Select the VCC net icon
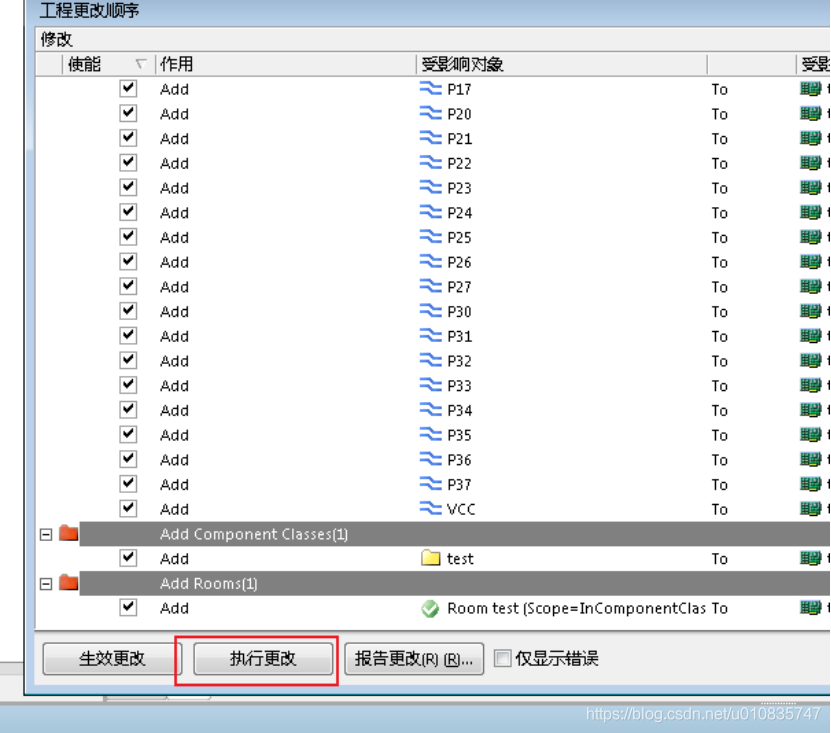831x733 pixels. [x=430, y=509]
